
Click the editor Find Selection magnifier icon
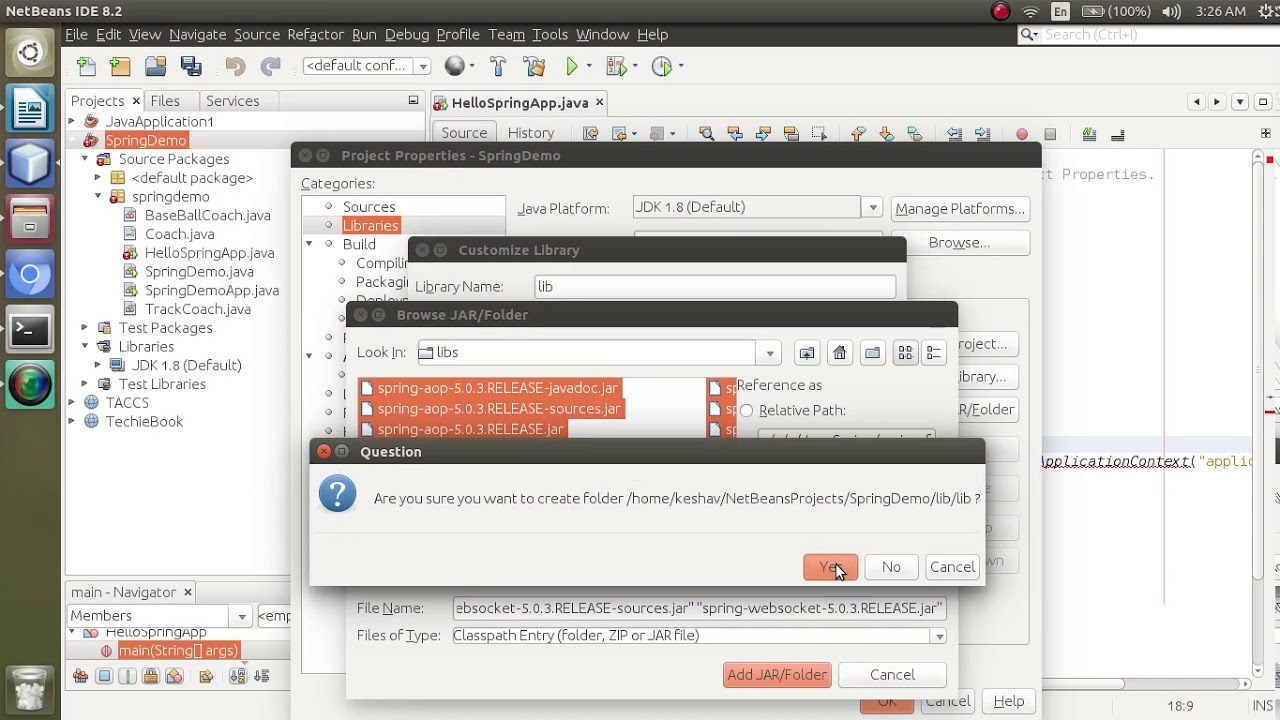click(x=706, y=133)
